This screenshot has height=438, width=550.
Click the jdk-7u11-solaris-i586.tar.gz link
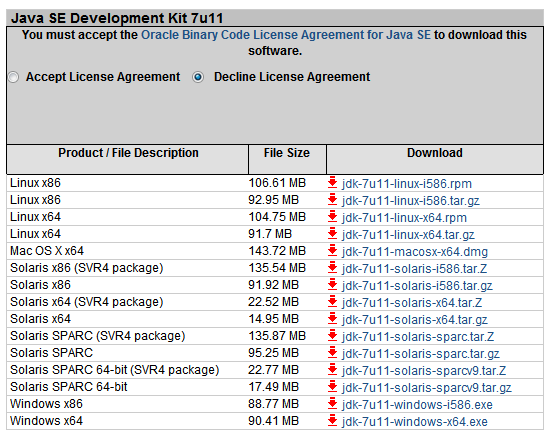point(417,286)
